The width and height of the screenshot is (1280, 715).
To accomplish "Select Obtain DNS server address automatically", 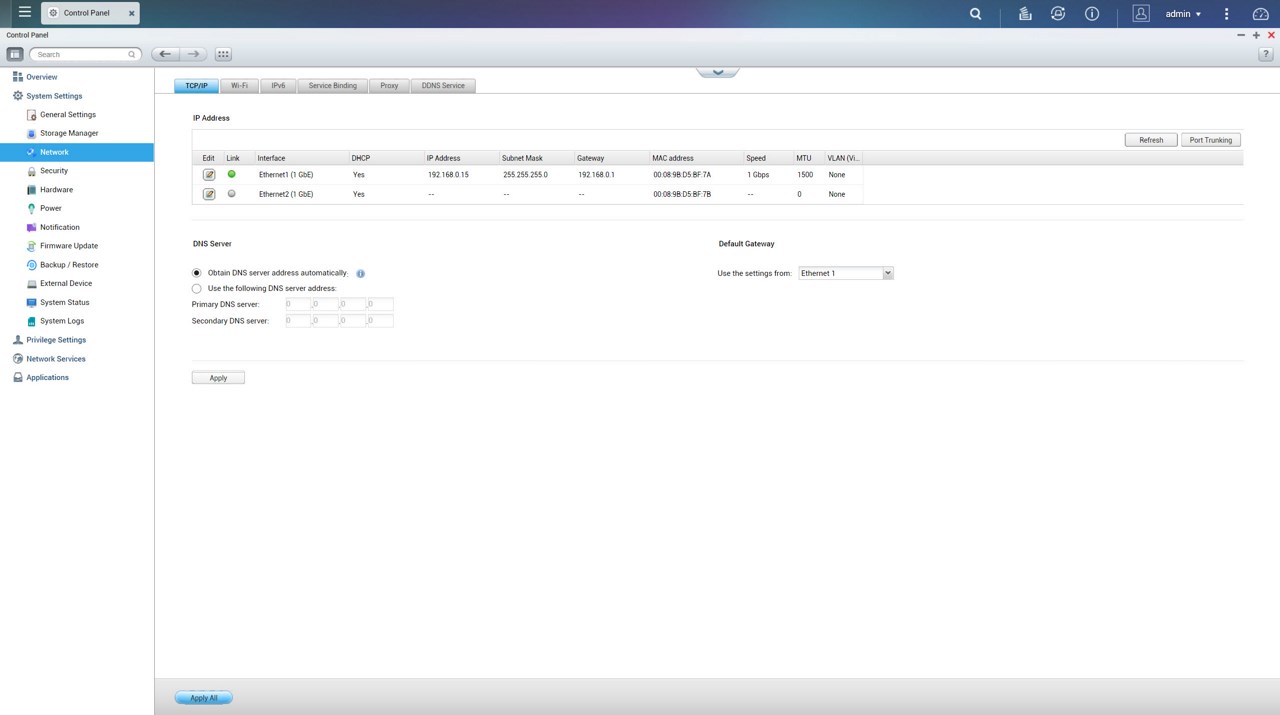I will (197, 273).
